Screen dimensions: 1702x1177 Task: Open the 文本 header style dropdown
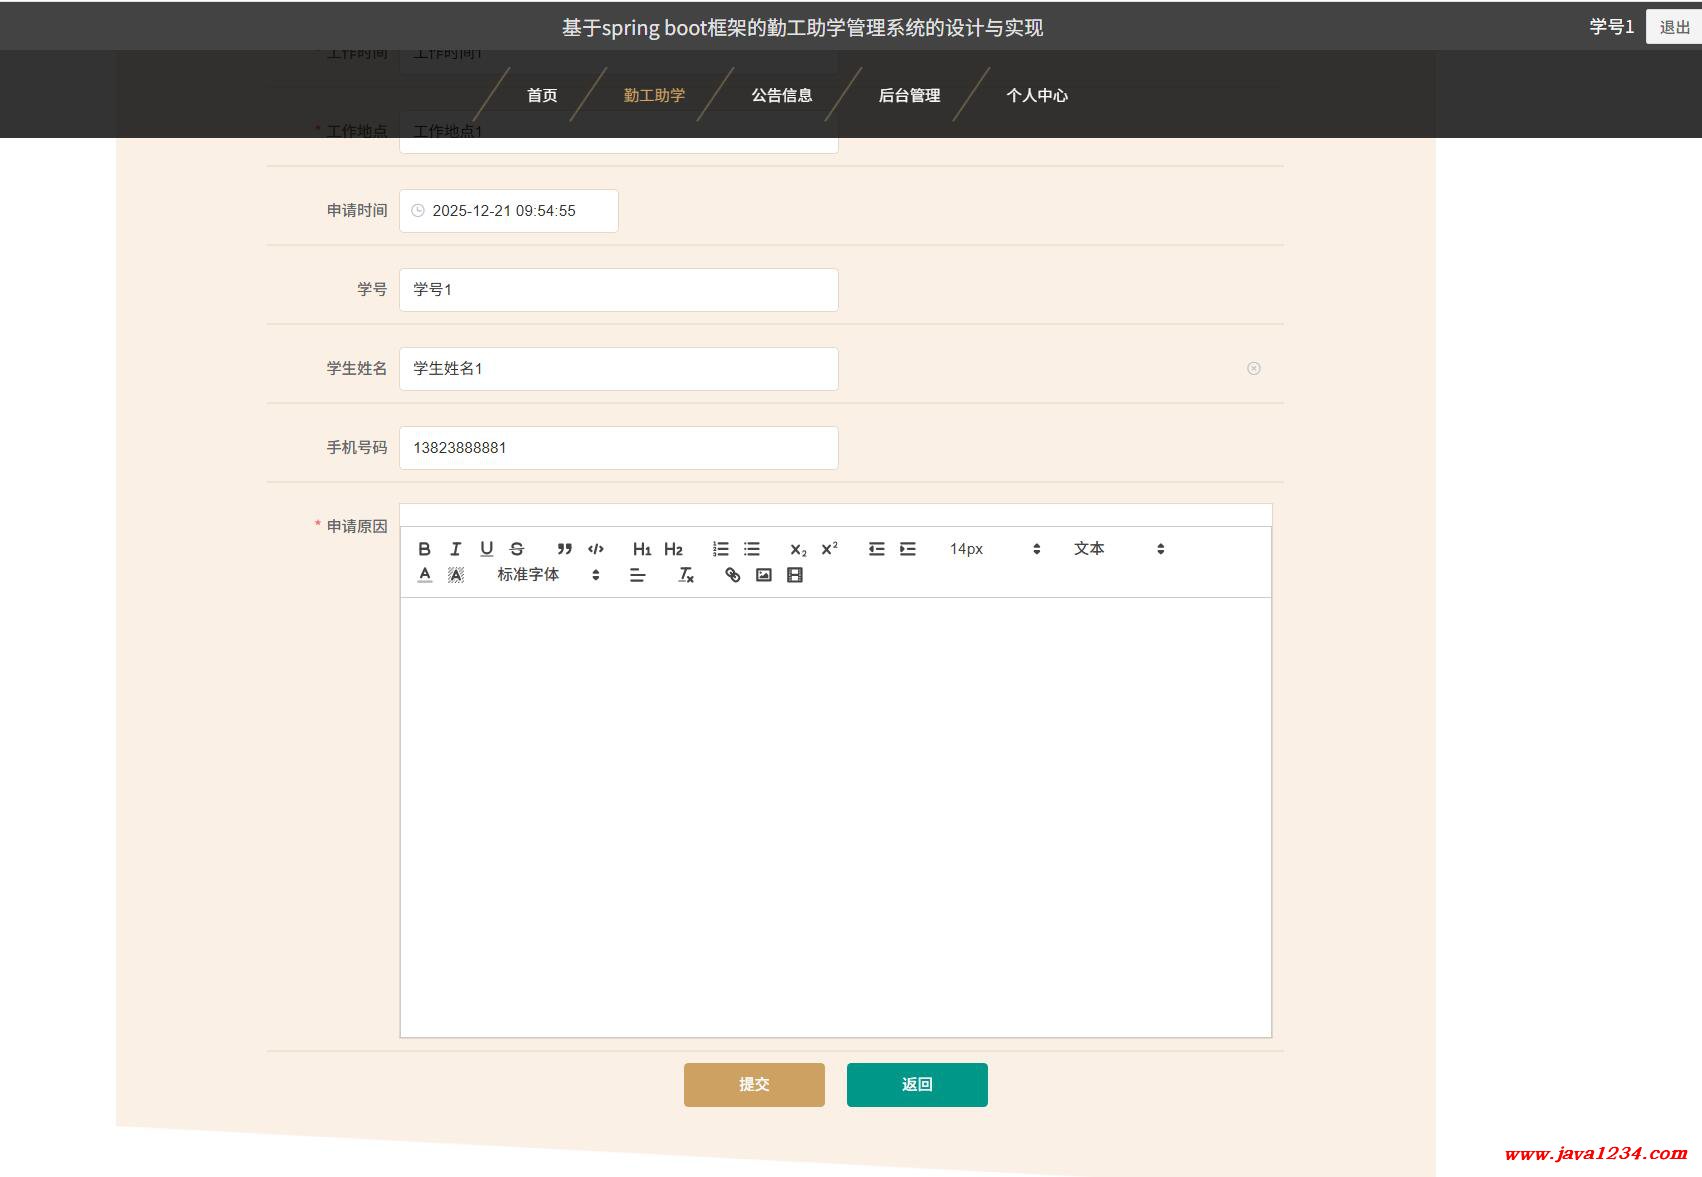1118,549
